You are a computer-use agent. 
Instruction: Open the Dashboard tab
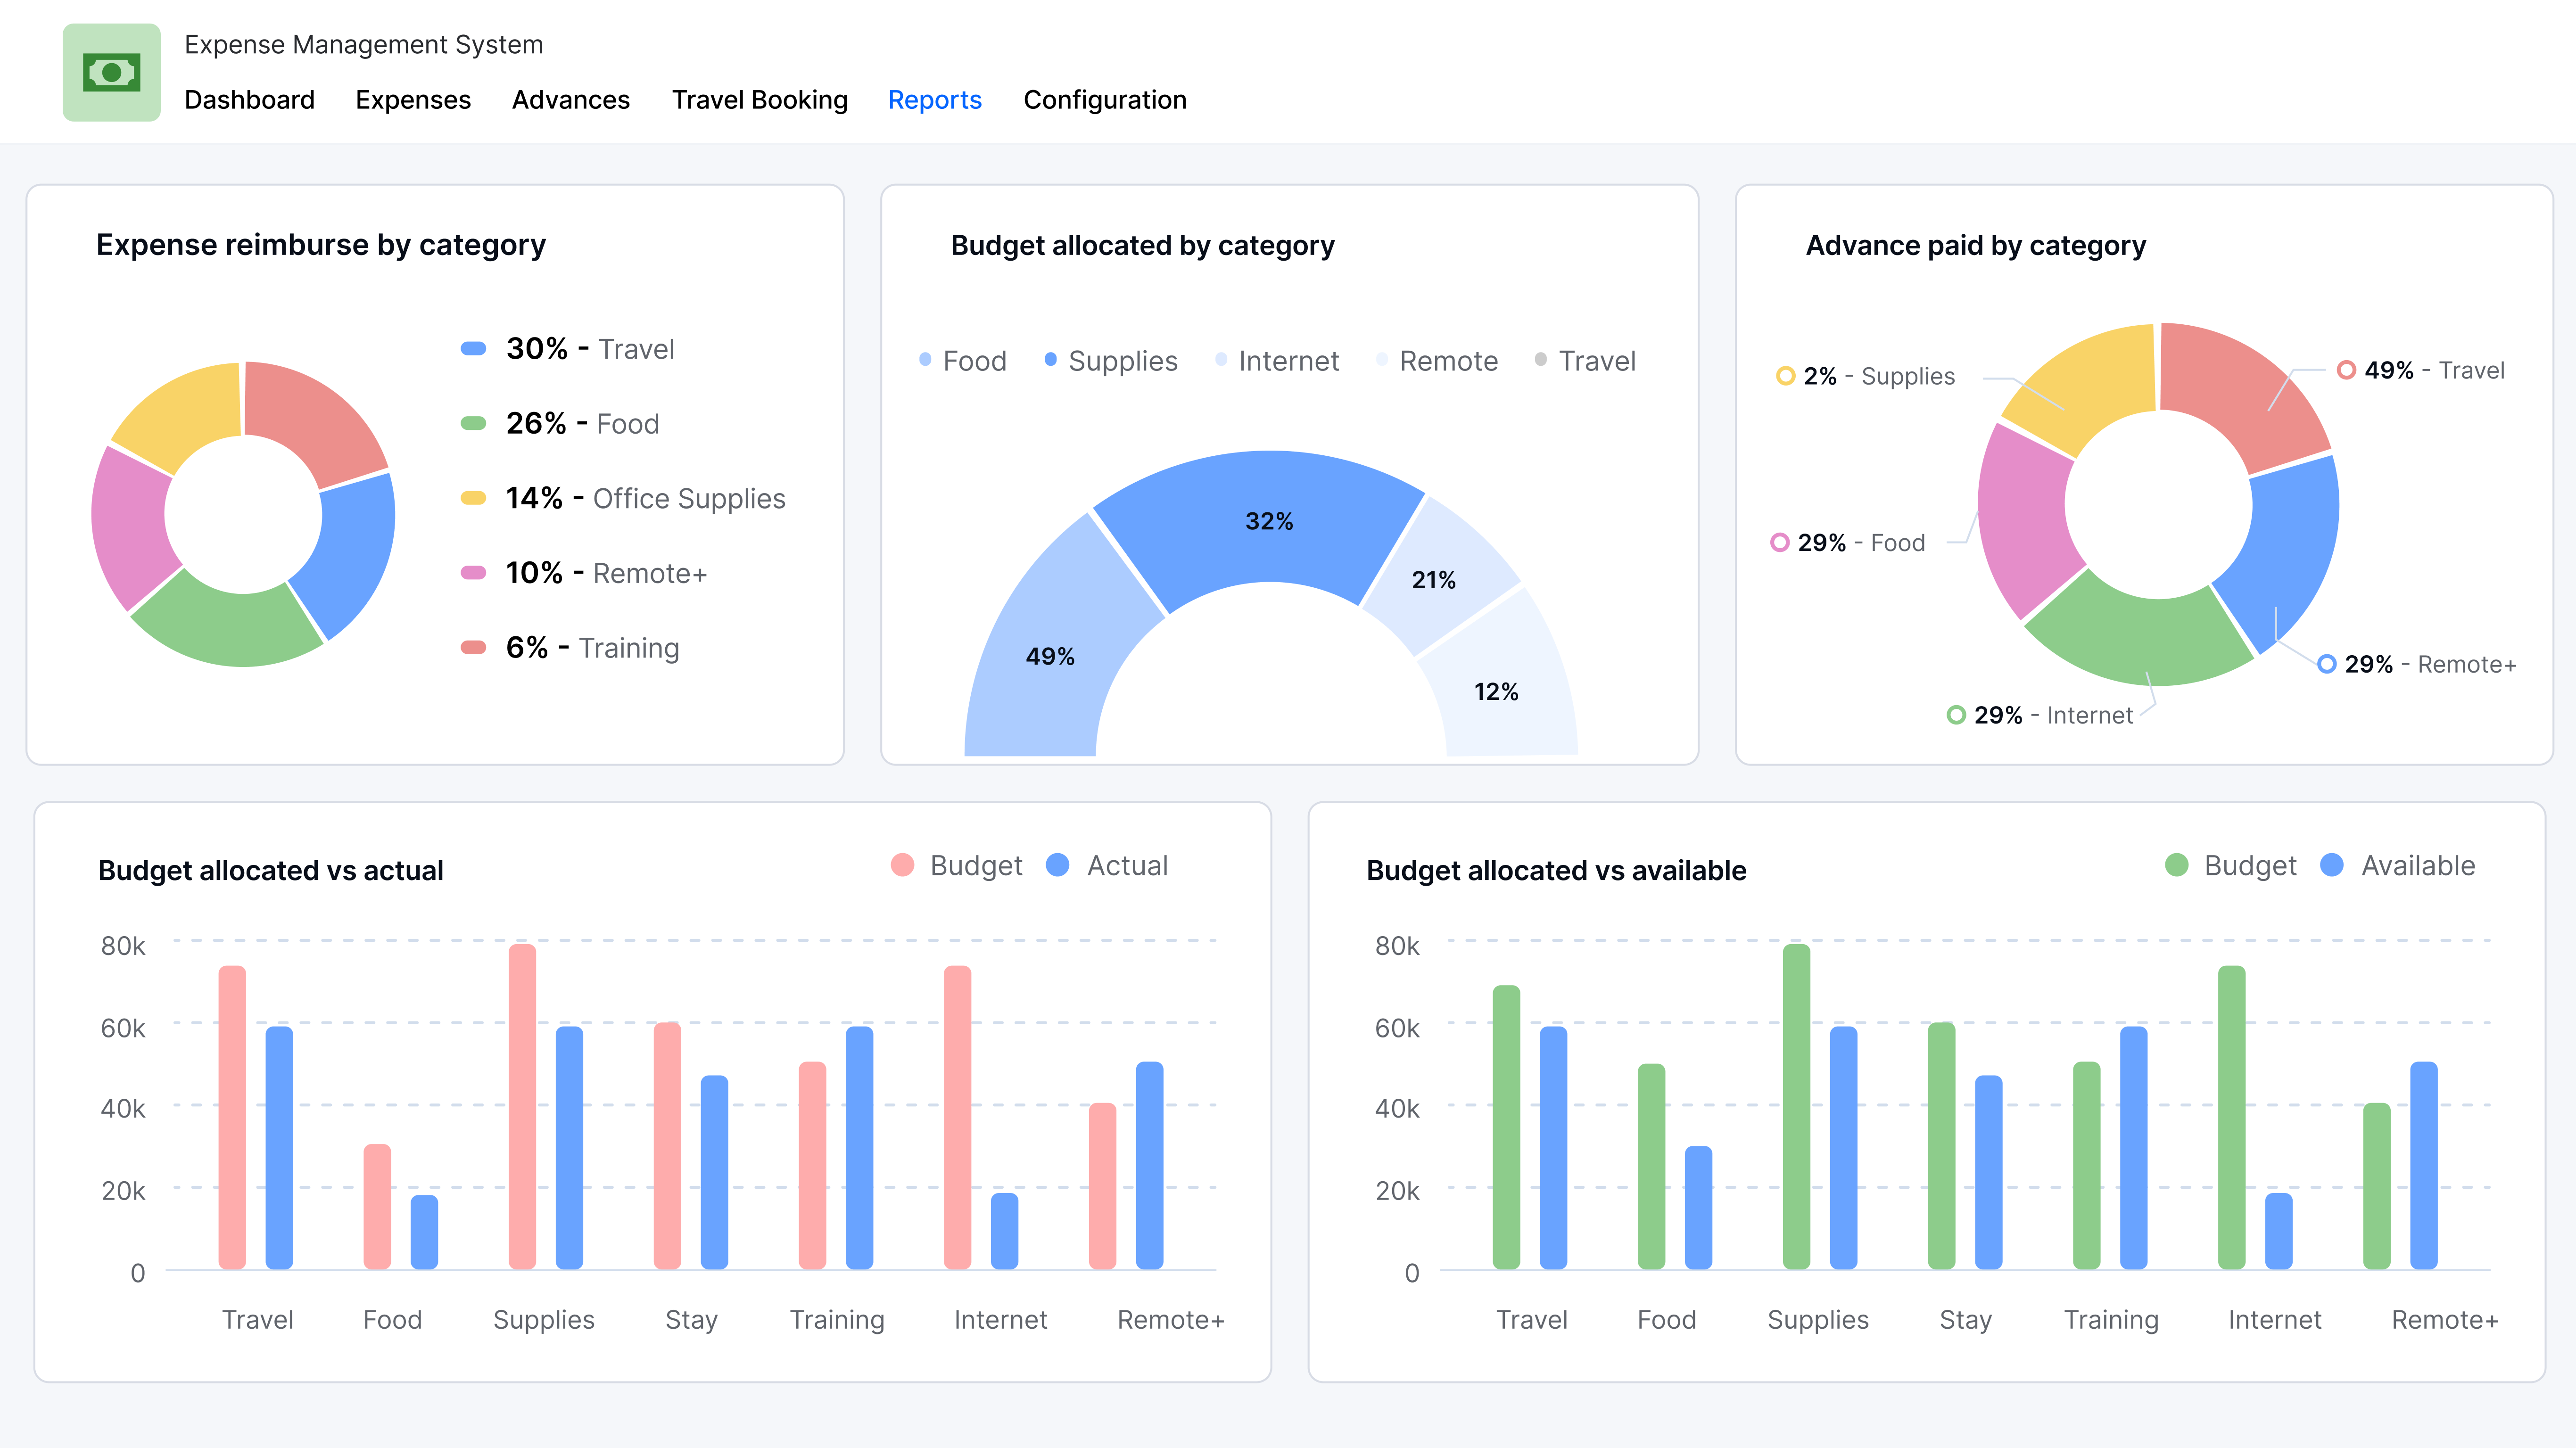(x=249, y=100)
